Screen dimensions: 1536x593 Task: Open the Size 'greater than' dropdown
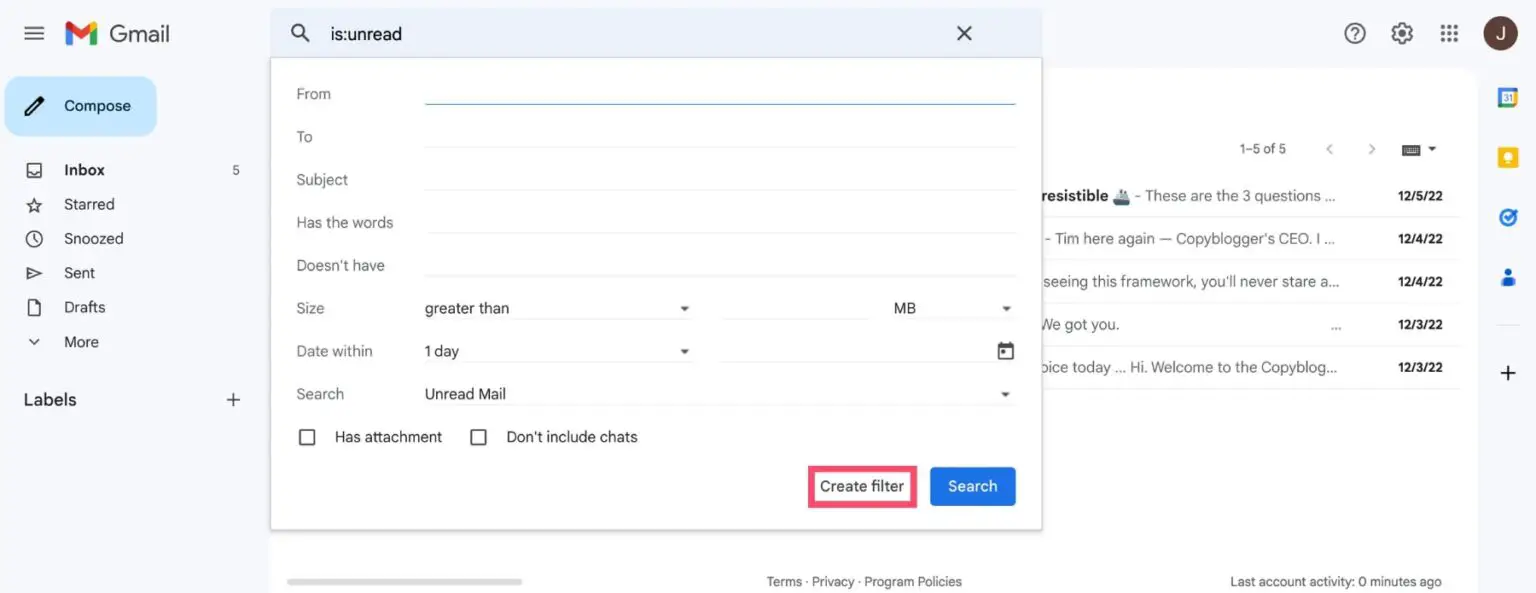(x=557, y=309)
